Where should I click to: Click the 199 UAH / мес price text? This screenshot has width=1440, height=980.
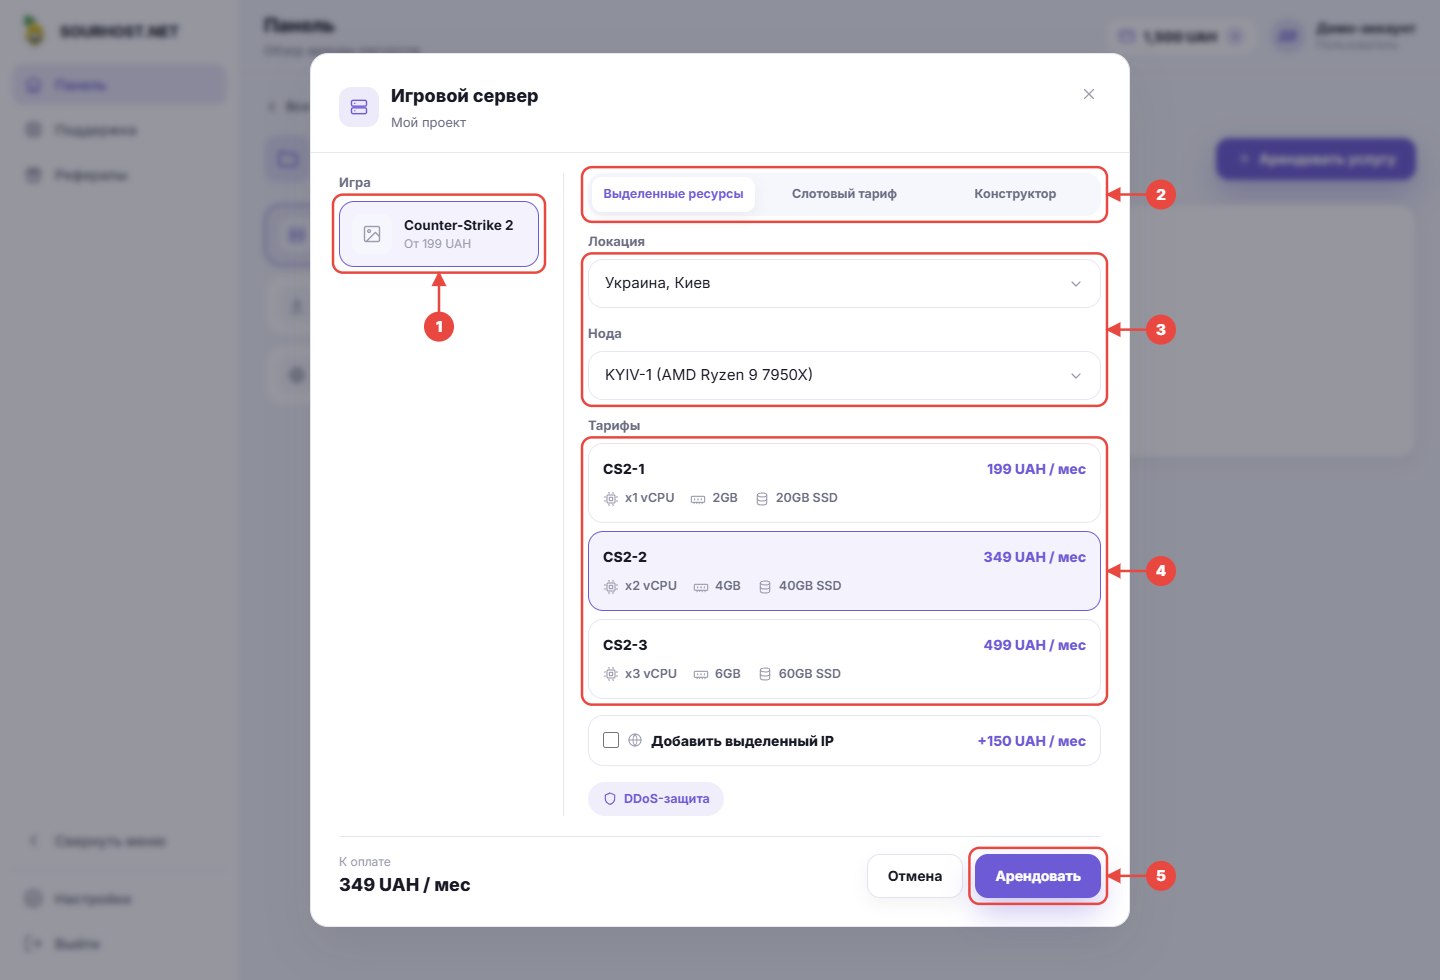[1036, 469]
